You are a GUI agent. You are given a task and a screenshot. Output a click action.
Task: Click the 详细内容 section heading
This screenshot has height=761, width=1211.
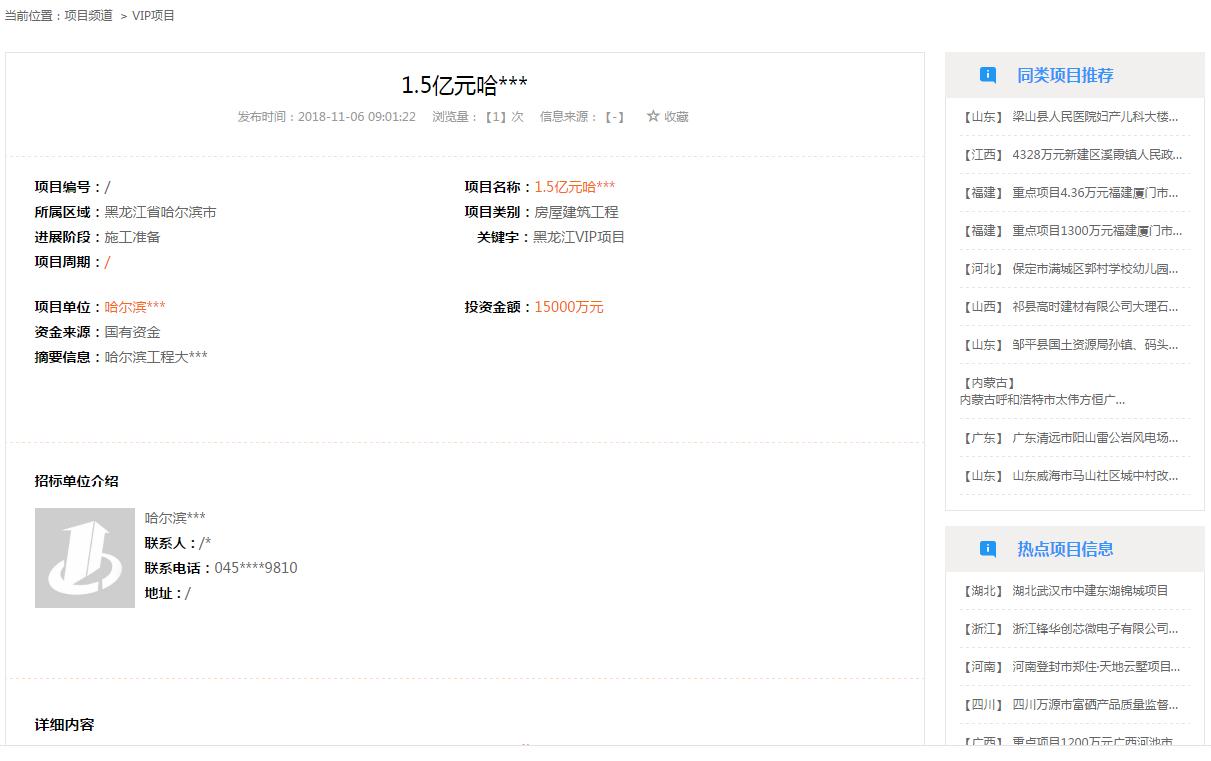65,724
